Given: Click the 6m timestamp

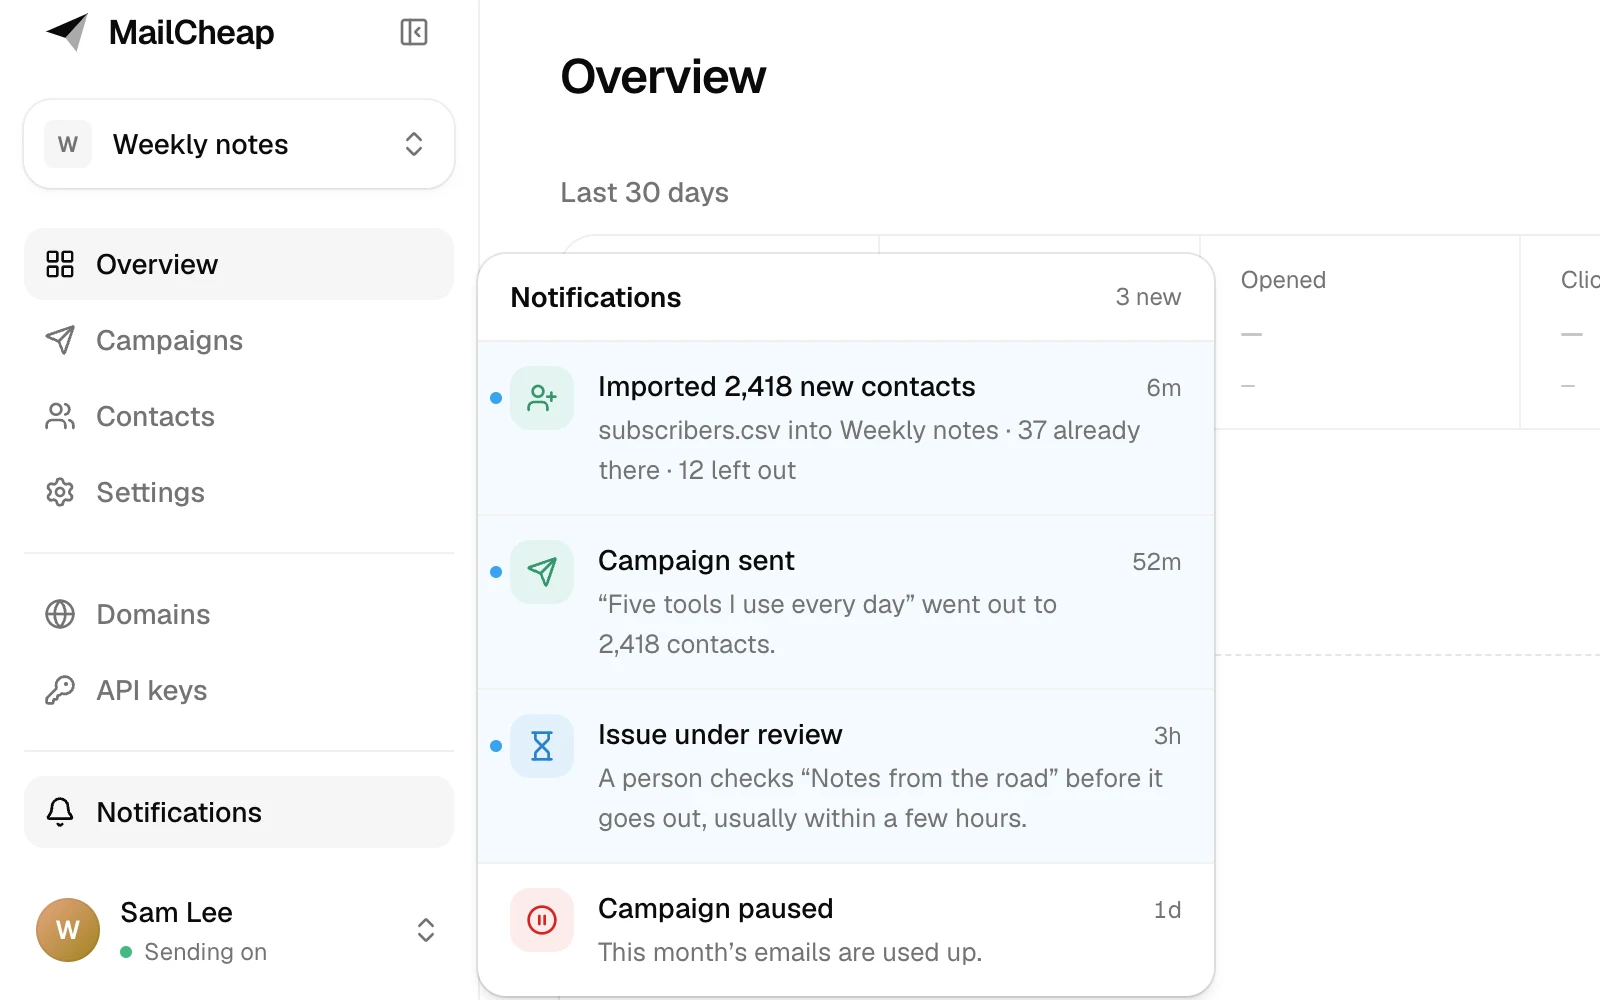Looking at the screenshot, I should coord(1164,388).
